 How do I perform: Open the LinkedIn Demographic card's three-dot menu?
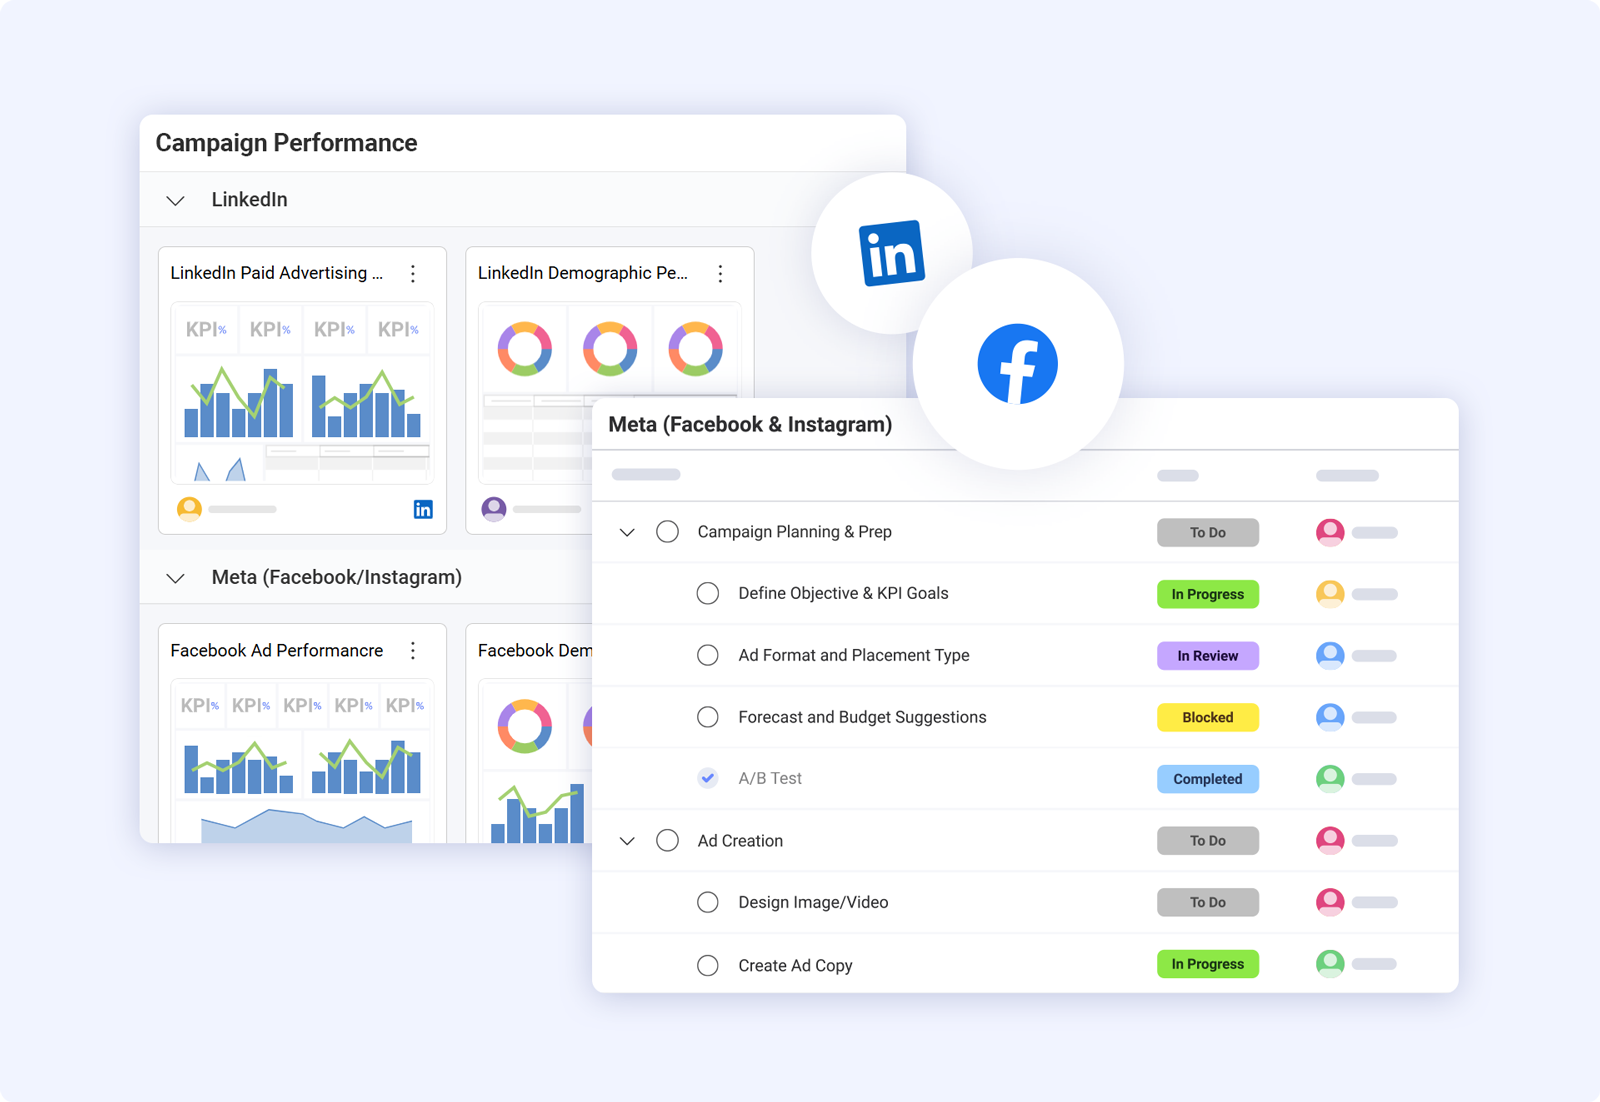[x=720, y=273]
